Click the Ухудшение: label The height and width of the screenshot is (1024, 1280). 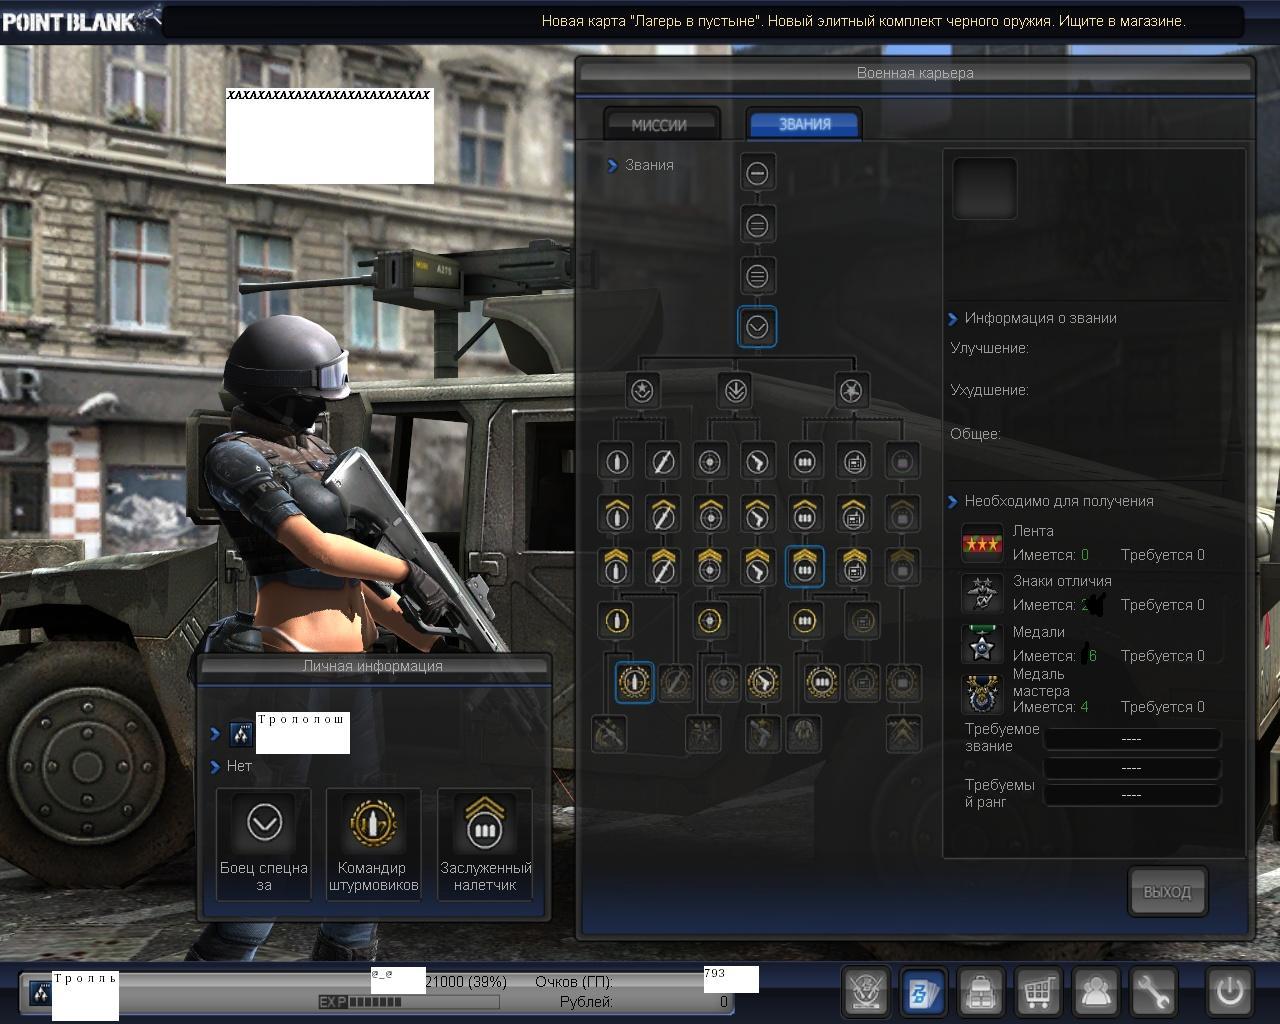(x=990, y=390)
